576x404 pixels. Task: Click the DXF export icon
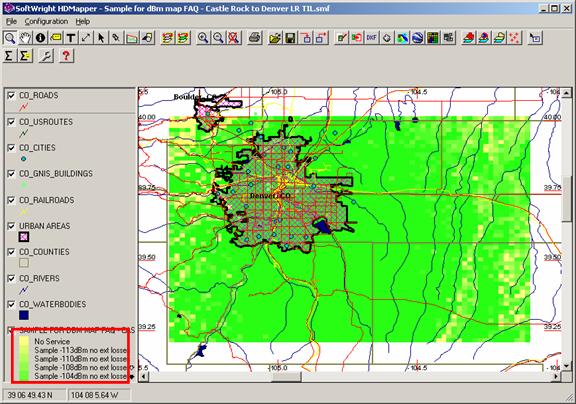(371, 38)
